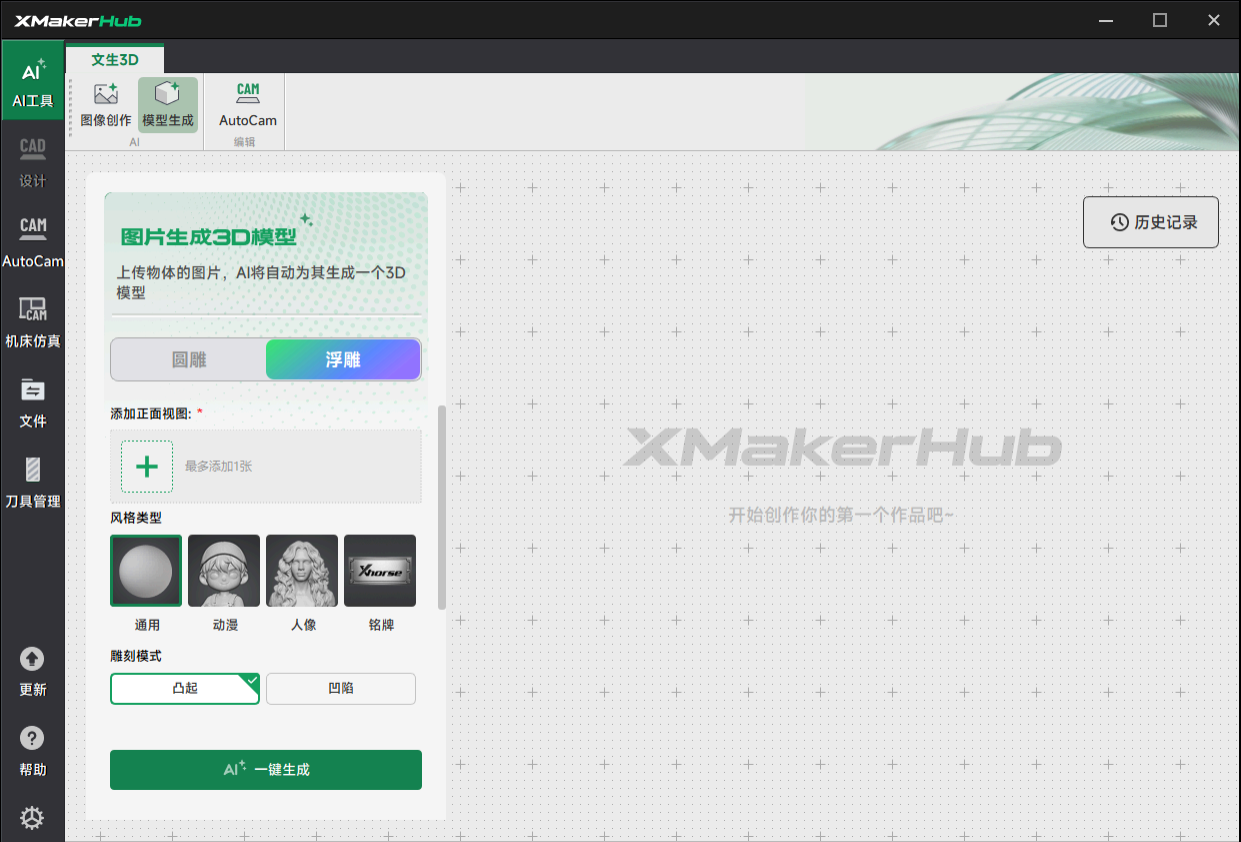The height and width of the screenshot is (842, 1241).
Task: Click the 雕刻模式 label
Action: [x=136, y=656]
